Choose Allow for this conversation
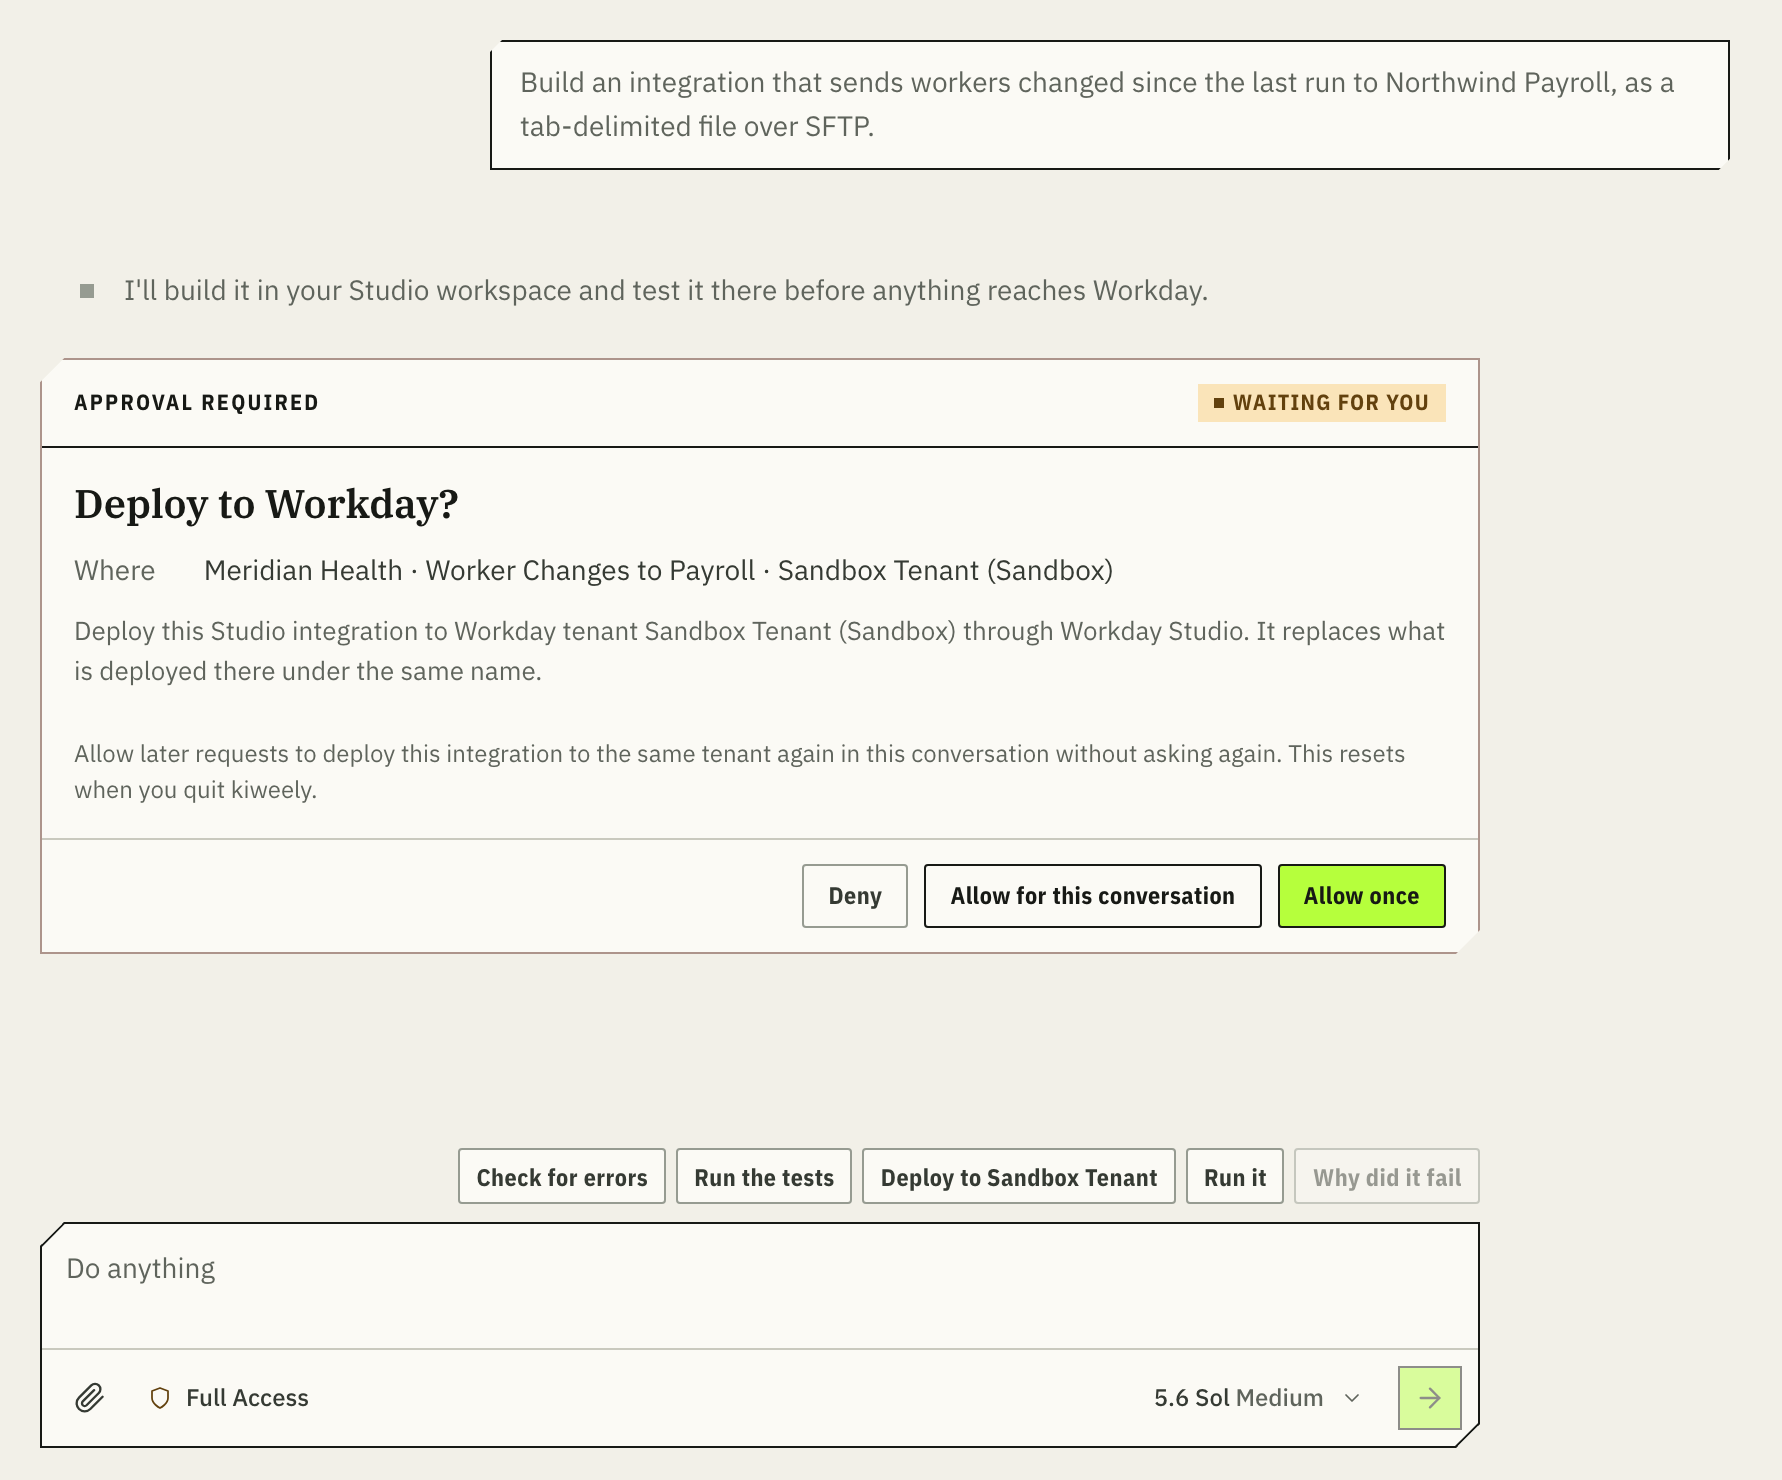This screenshot has height=1480, width=1782. click(x=1093, y=896)
